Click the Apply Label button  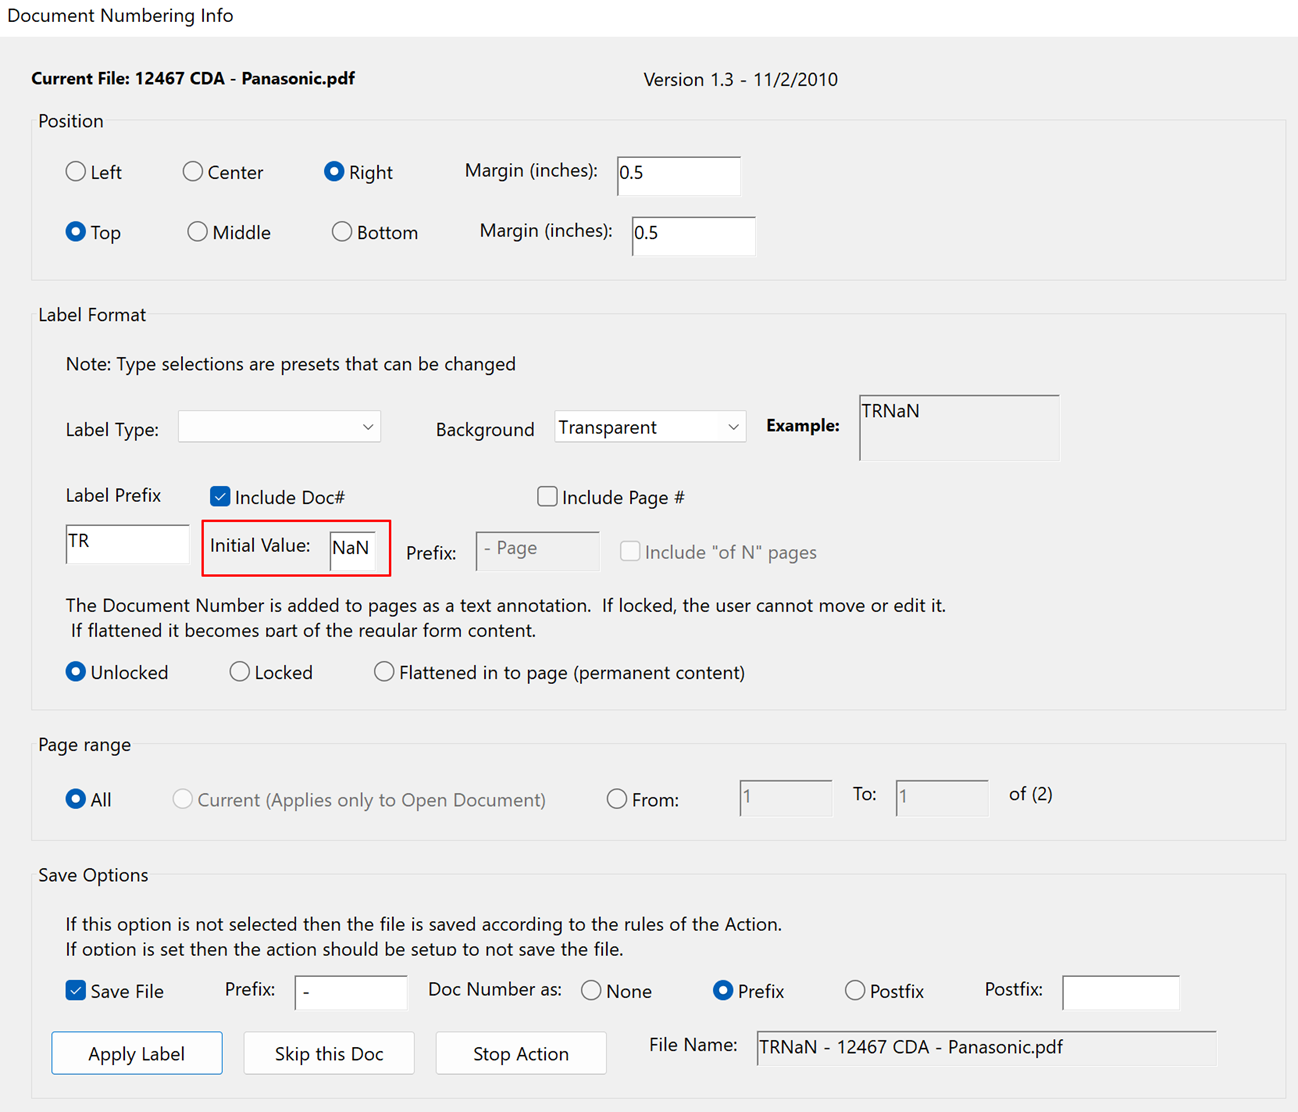[136, 1053]
